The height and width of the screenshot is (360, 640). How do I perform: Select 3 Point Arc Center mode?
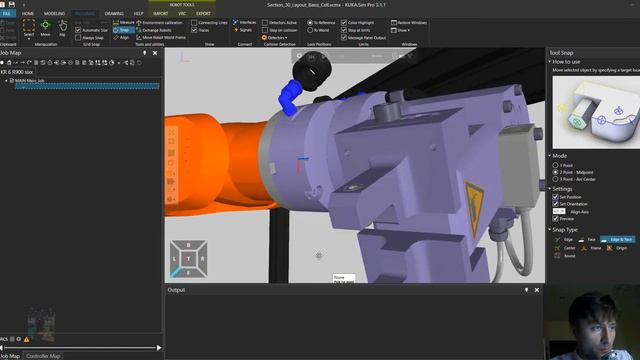555,179
